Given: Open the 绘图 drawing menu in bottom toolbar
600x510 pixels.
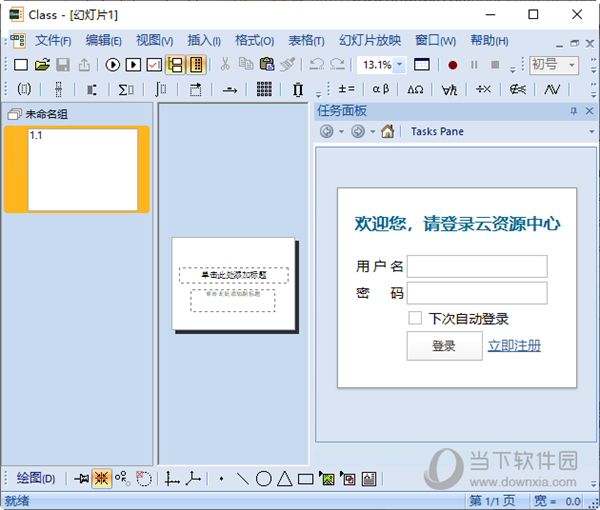Looking at the screenshot, I should [x=36, y=479].
